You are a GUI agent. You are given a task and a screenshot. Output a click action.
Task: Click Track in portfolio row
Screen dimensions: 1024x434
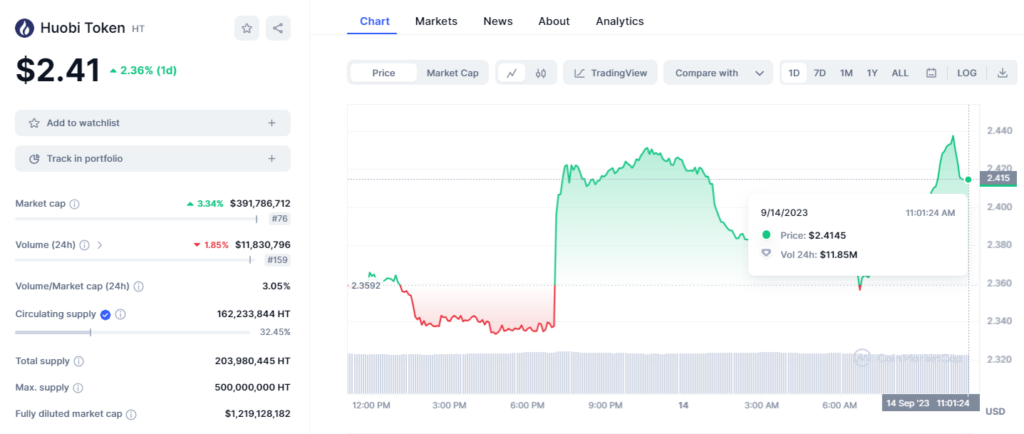[152, 158]
